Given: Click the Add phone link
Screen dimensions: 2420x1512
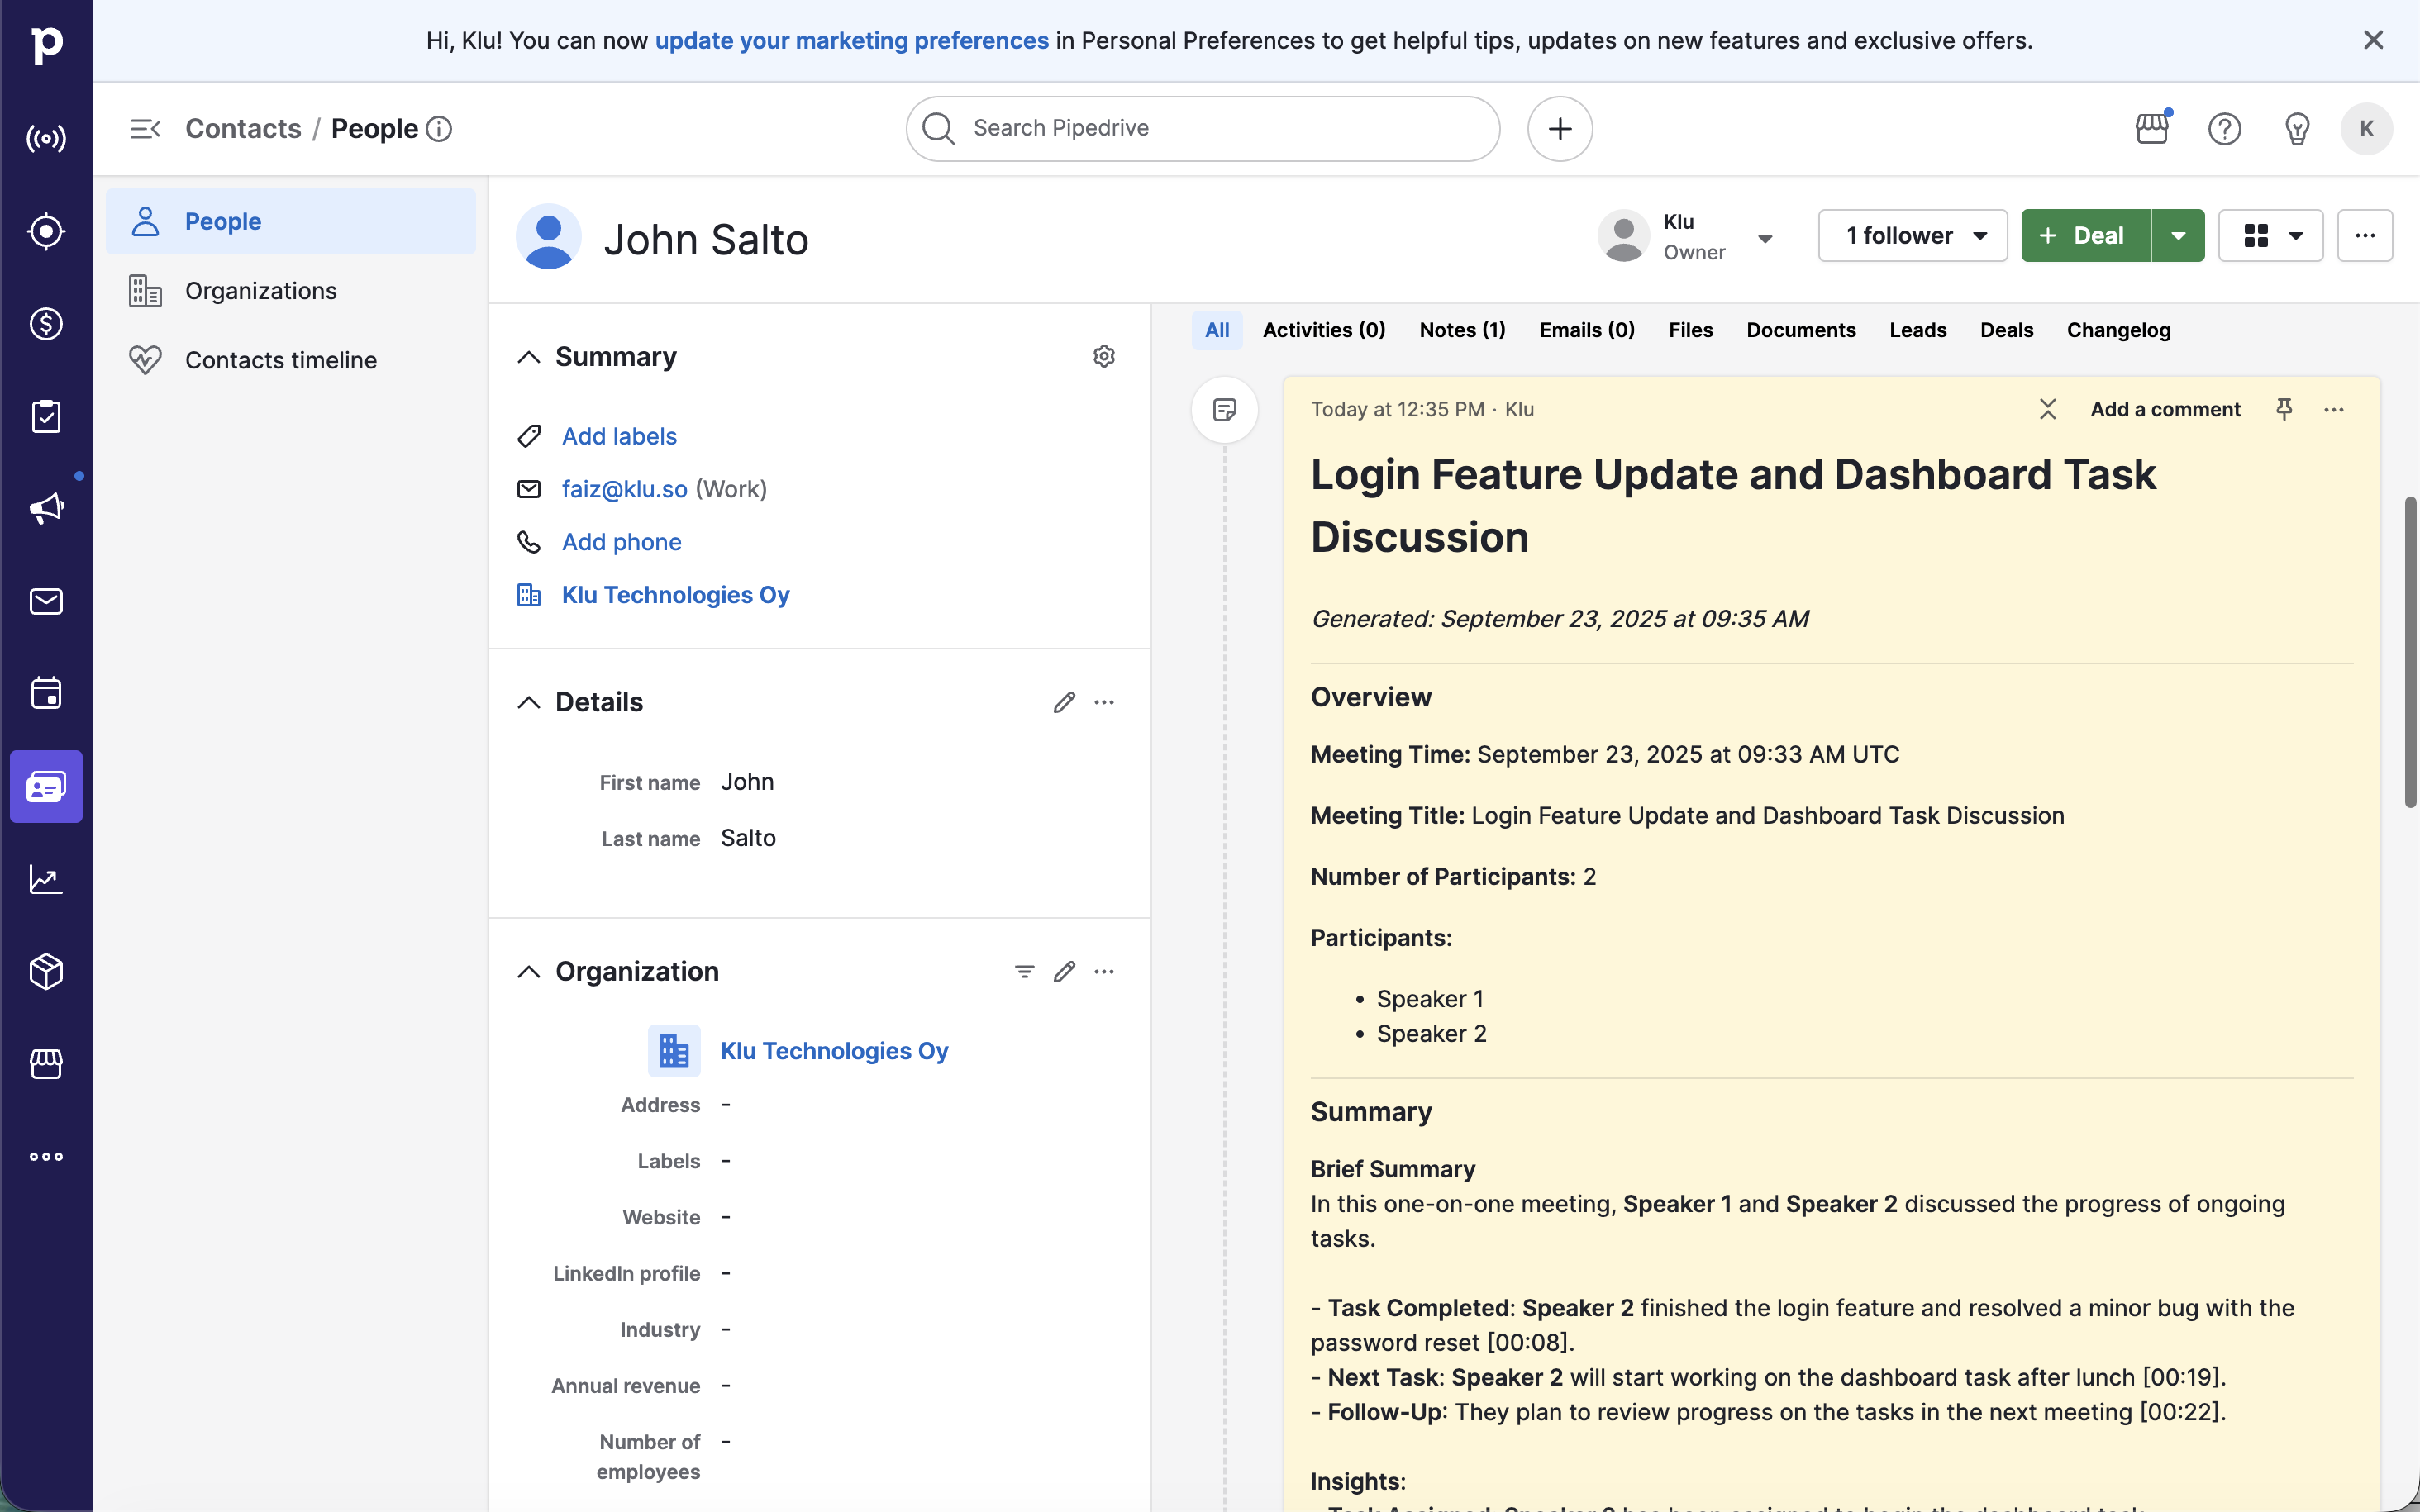Looking at the screenshot, I should [621, 542].
